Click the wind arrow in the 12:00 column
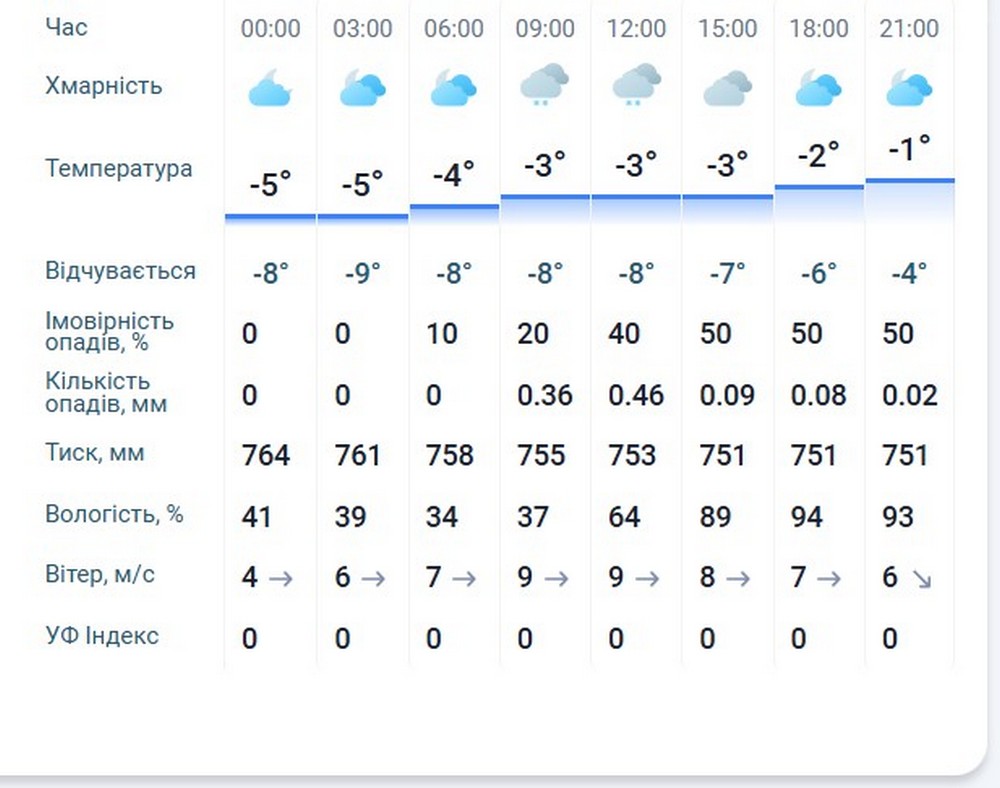This screenshot has width=1000, height=788. (647, 578)
